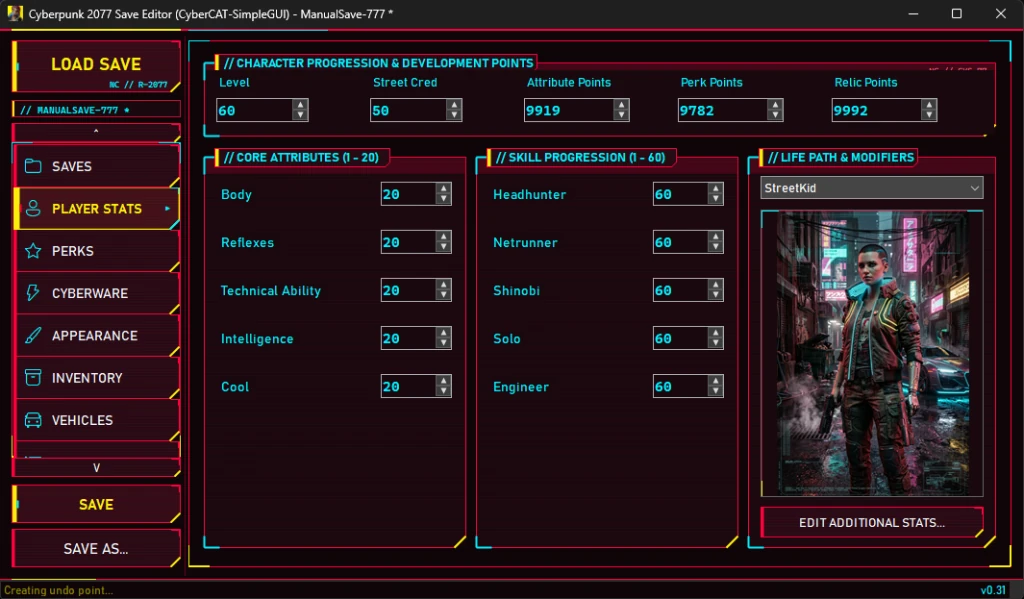The width and height of the screenshot is (1024, 599).
Task: Decrease Attribute Points with down arrow
Action: 621,116
